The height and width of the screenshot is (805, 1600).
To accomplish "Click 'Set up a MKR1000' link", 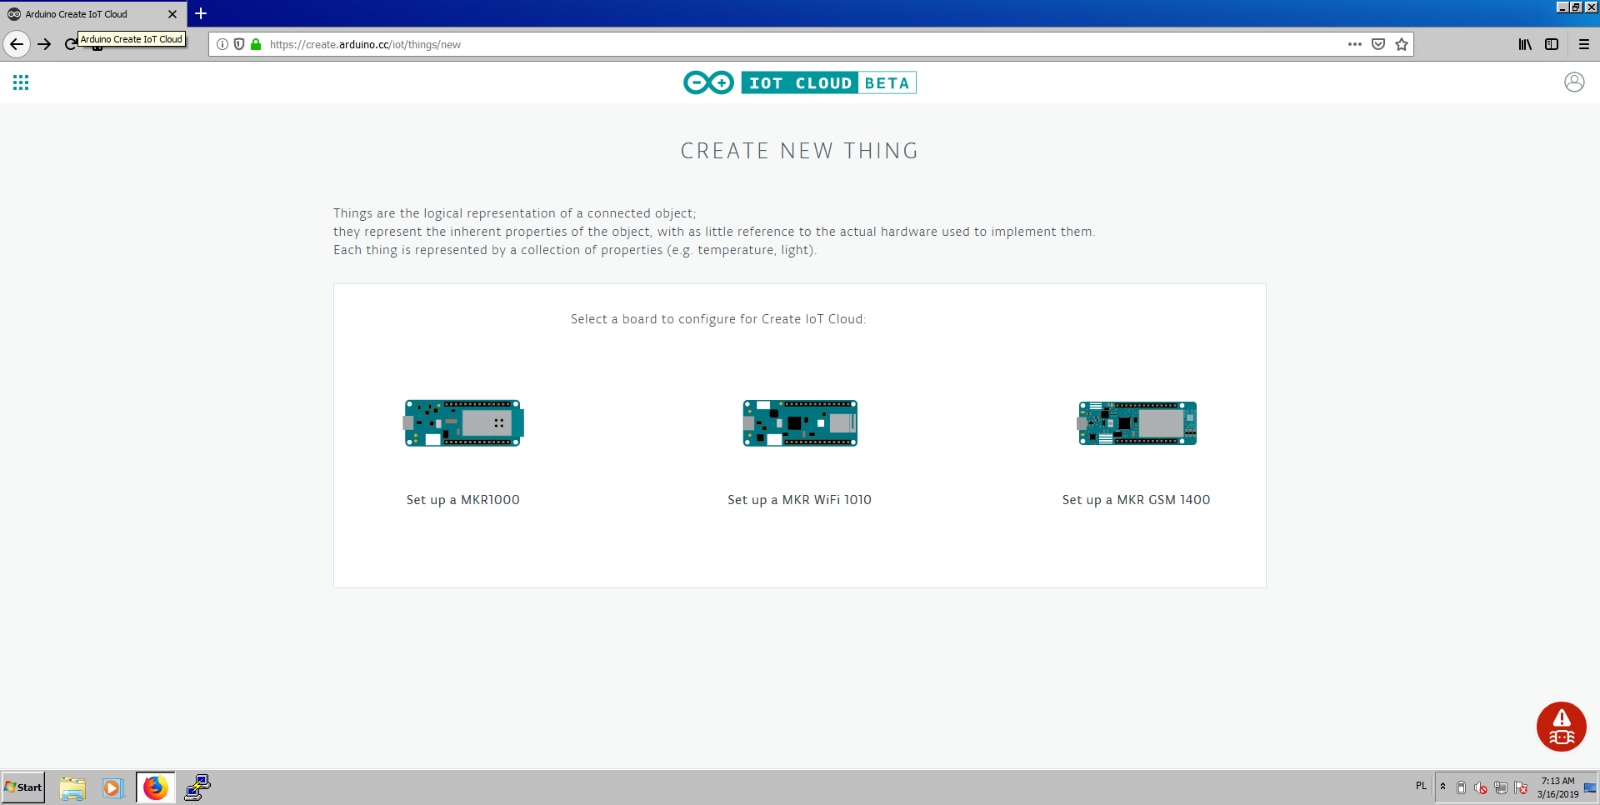I will [x=463, y=500].
